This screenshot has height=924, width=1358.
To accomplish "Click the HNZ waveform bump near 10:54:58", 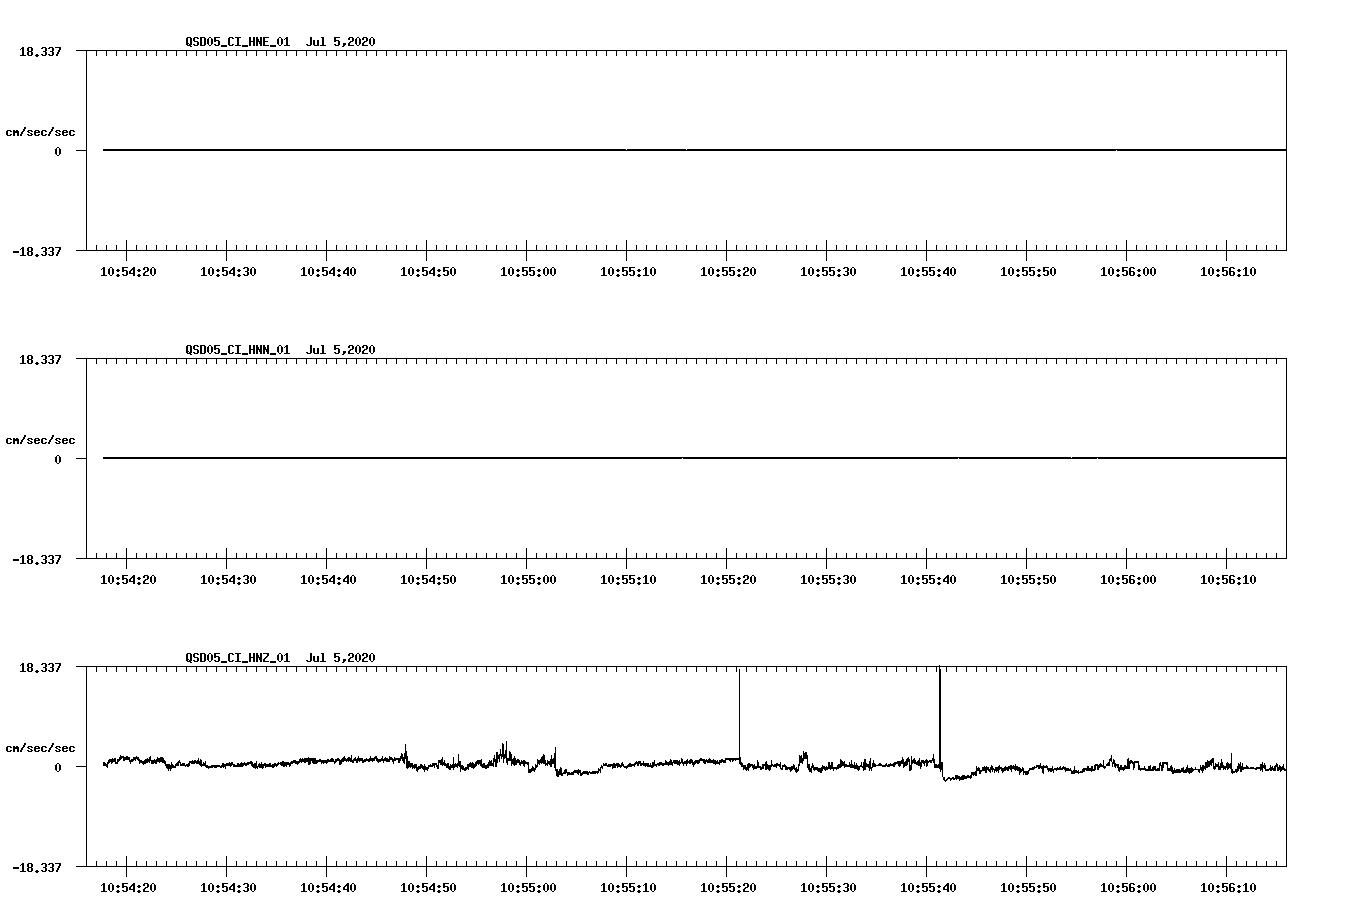I will point(505,754).
